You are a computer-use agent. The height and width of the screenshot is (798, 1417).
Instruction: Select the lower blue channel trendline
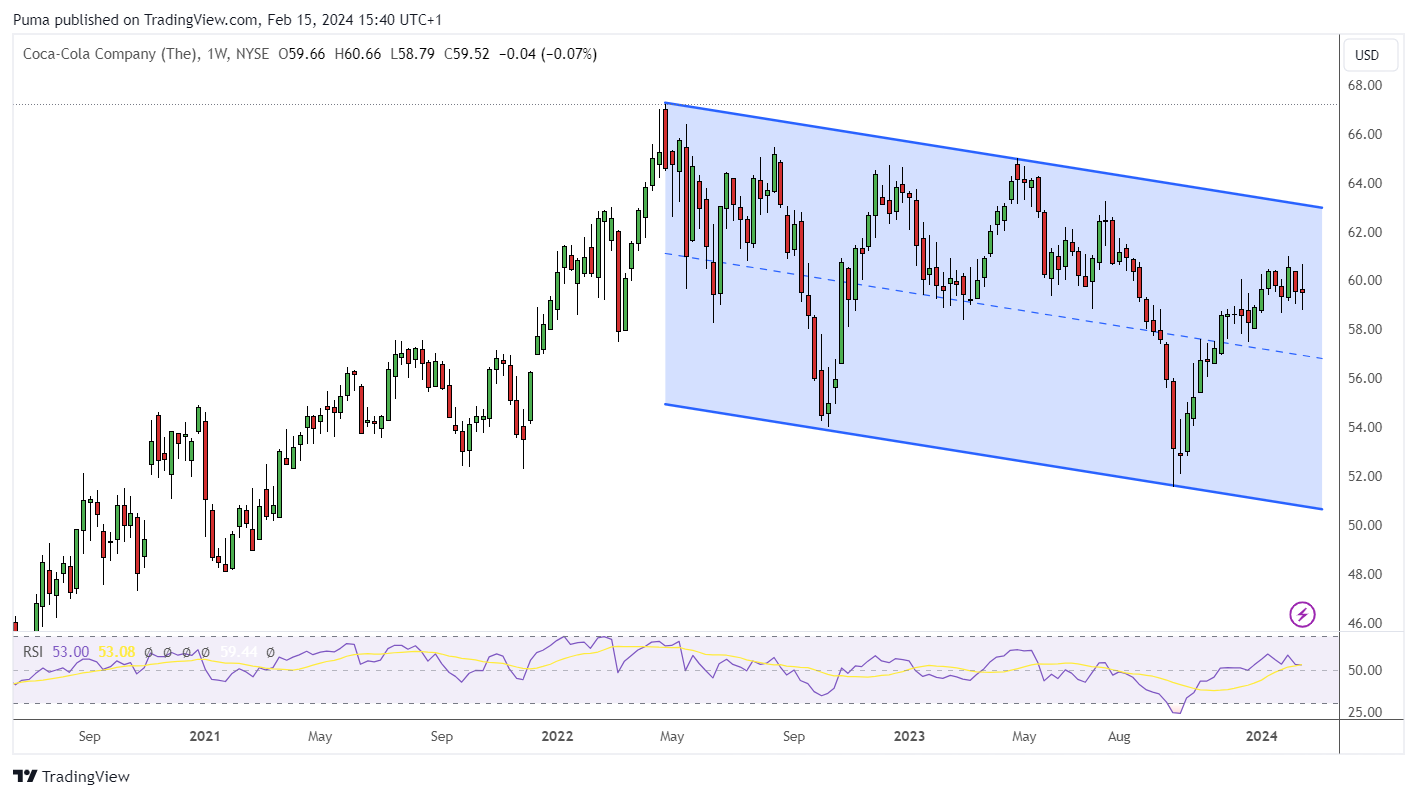[x=993, y=457]
